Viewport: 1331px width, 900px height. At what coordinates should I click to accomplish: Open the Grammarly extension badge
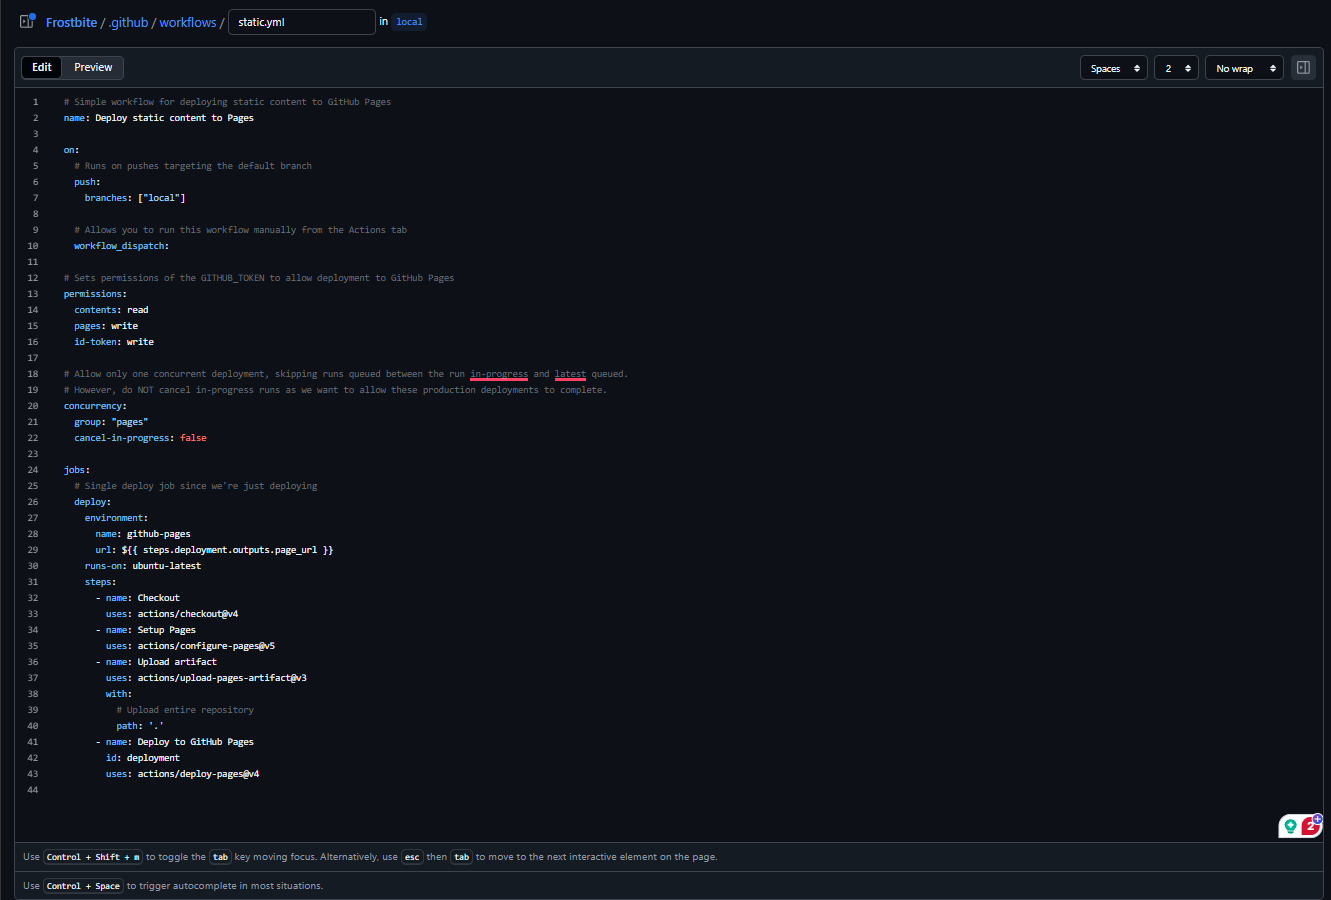pyautogui.click(x=1300, y=826)
